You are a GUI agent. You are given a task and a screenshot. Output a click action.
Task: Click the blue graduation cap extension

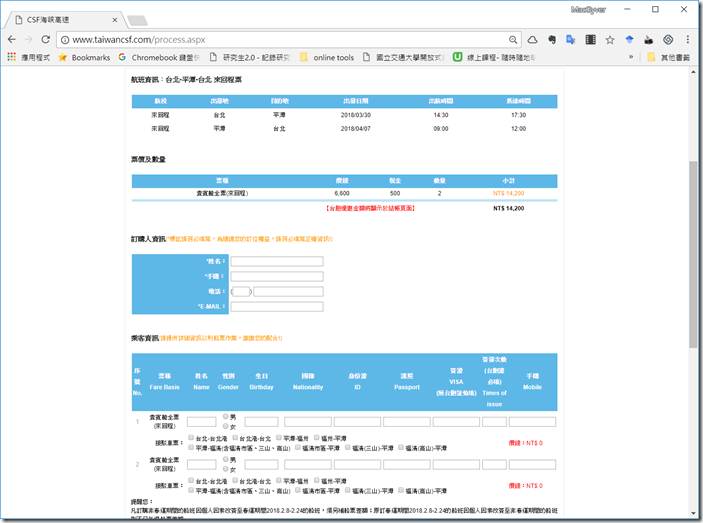(x=629, y=40)
